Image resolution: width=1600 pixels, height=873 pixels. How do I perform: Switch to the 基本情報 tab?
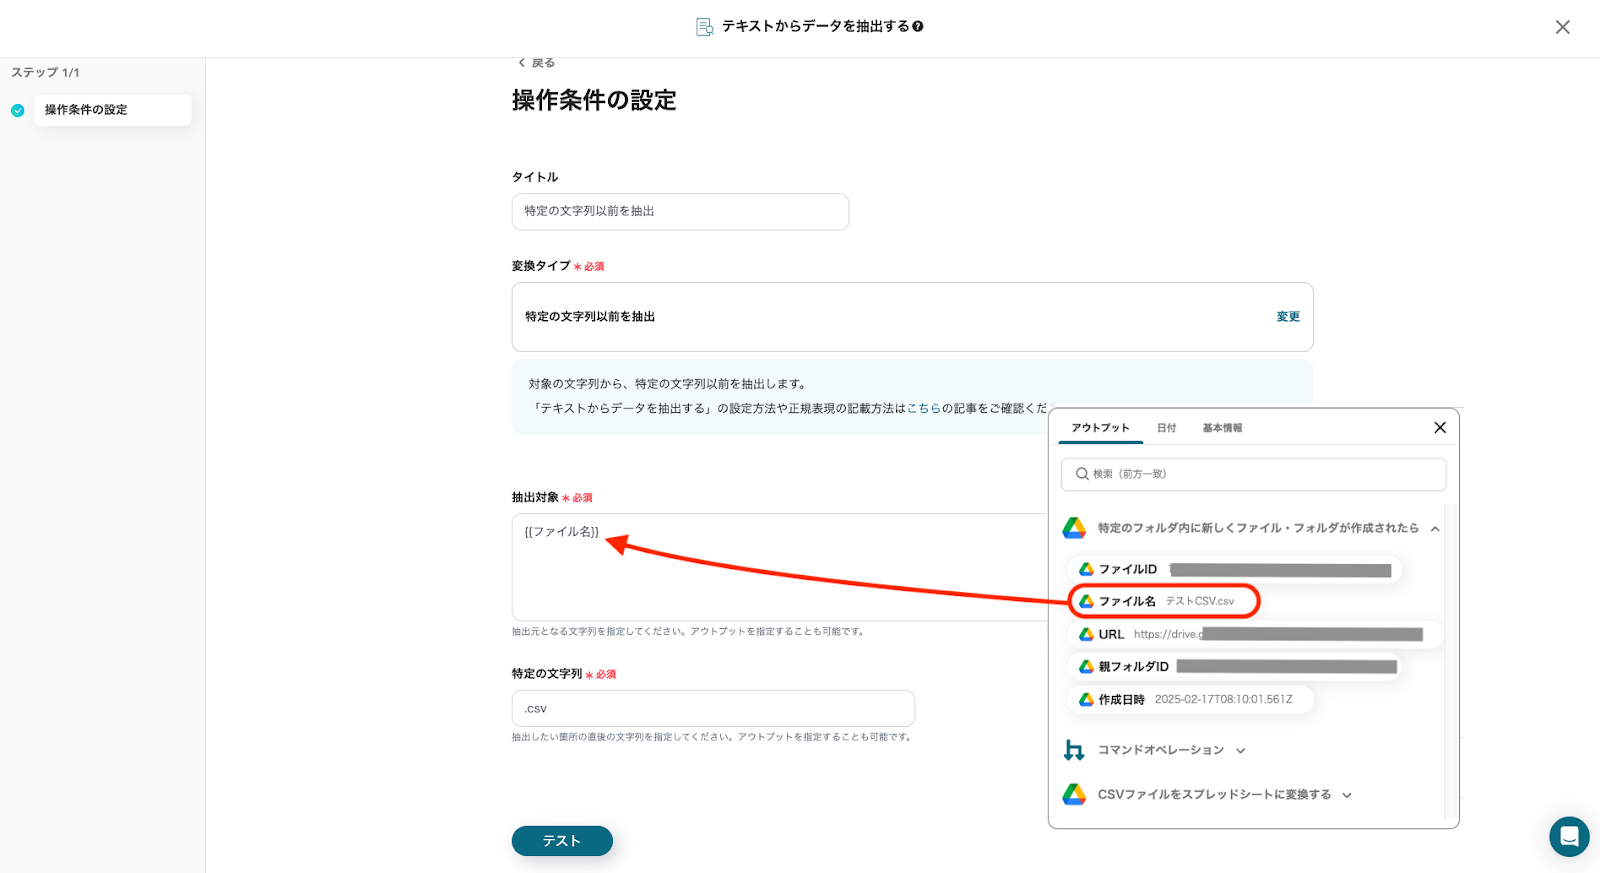coord(1222,428)
